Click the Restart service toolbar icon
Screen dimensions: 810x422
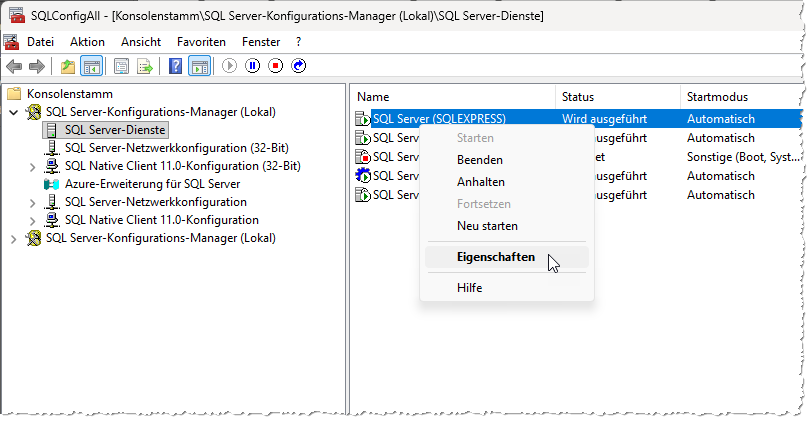click(x=299, y=66)
